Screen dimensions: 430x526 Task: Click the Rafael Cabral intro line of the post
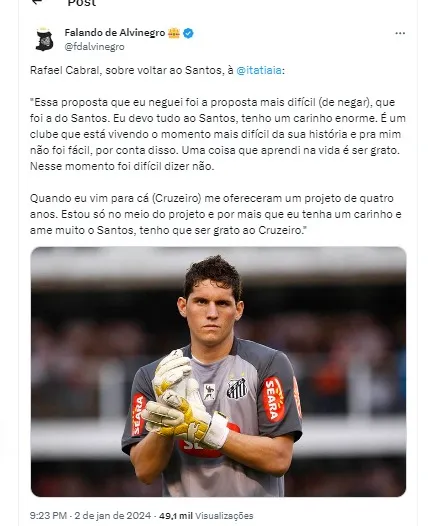click(157, 70)
